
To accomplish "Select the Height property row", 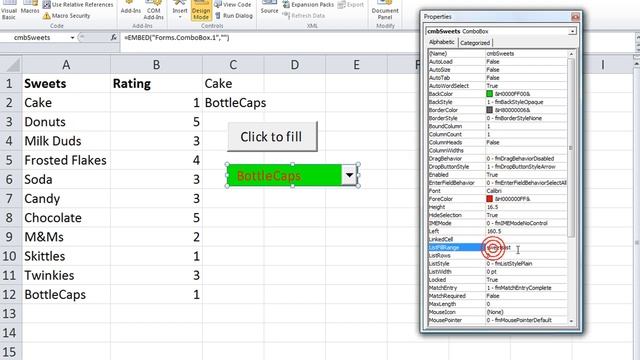I will pos(498,207).
